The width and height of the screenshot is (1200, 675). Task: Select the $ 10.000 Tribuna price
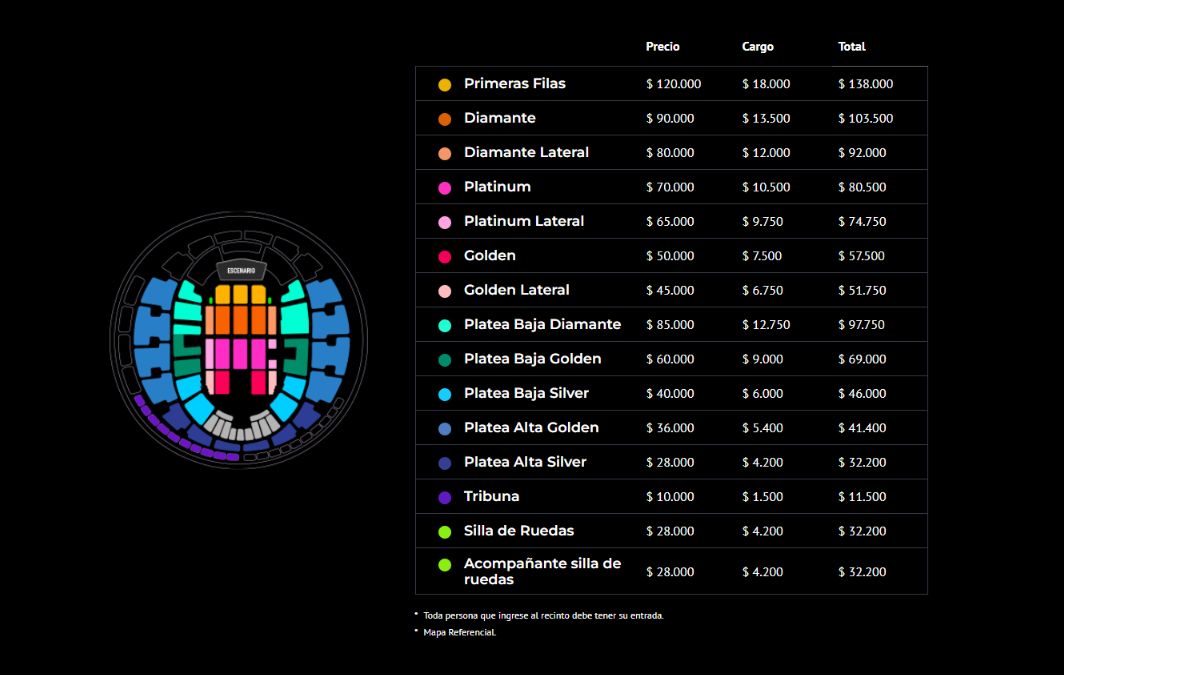(669, 497)
